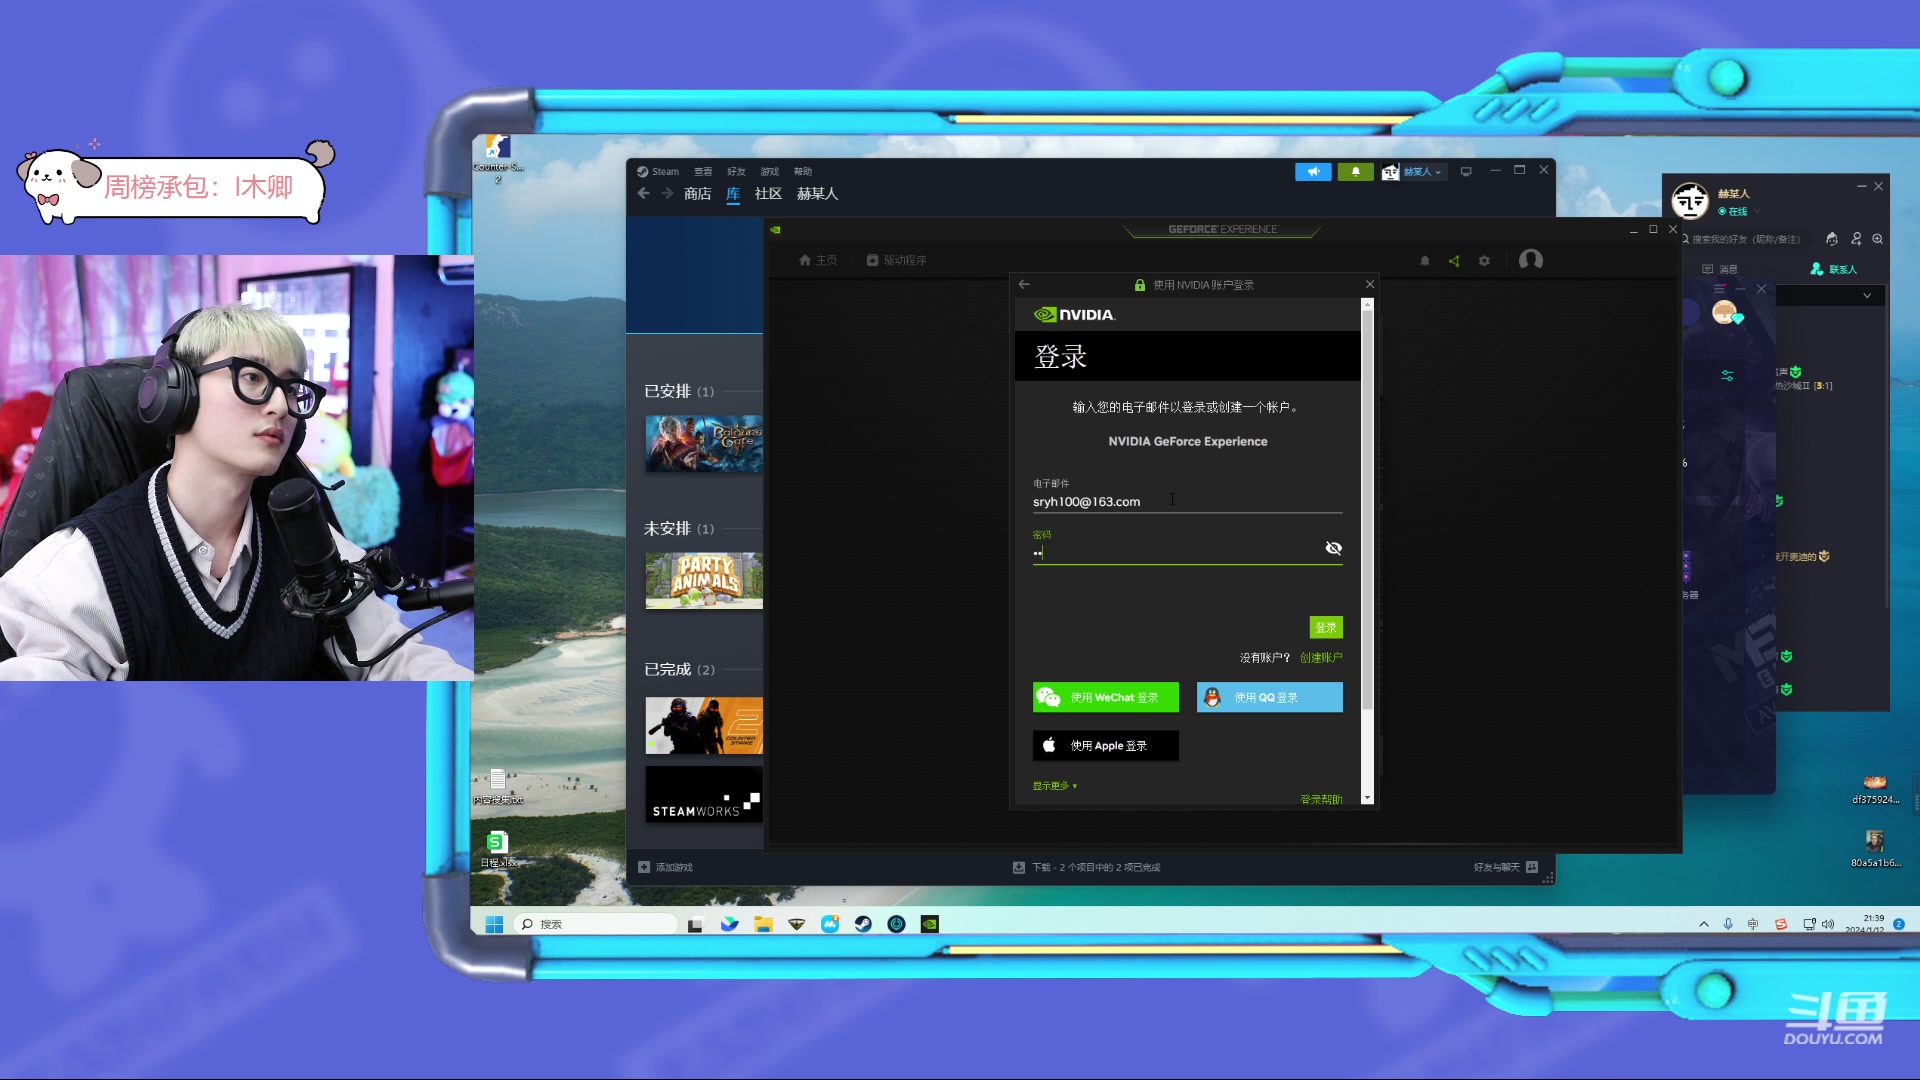Select Baldur's Gate game thumbnail

point(704,443)
